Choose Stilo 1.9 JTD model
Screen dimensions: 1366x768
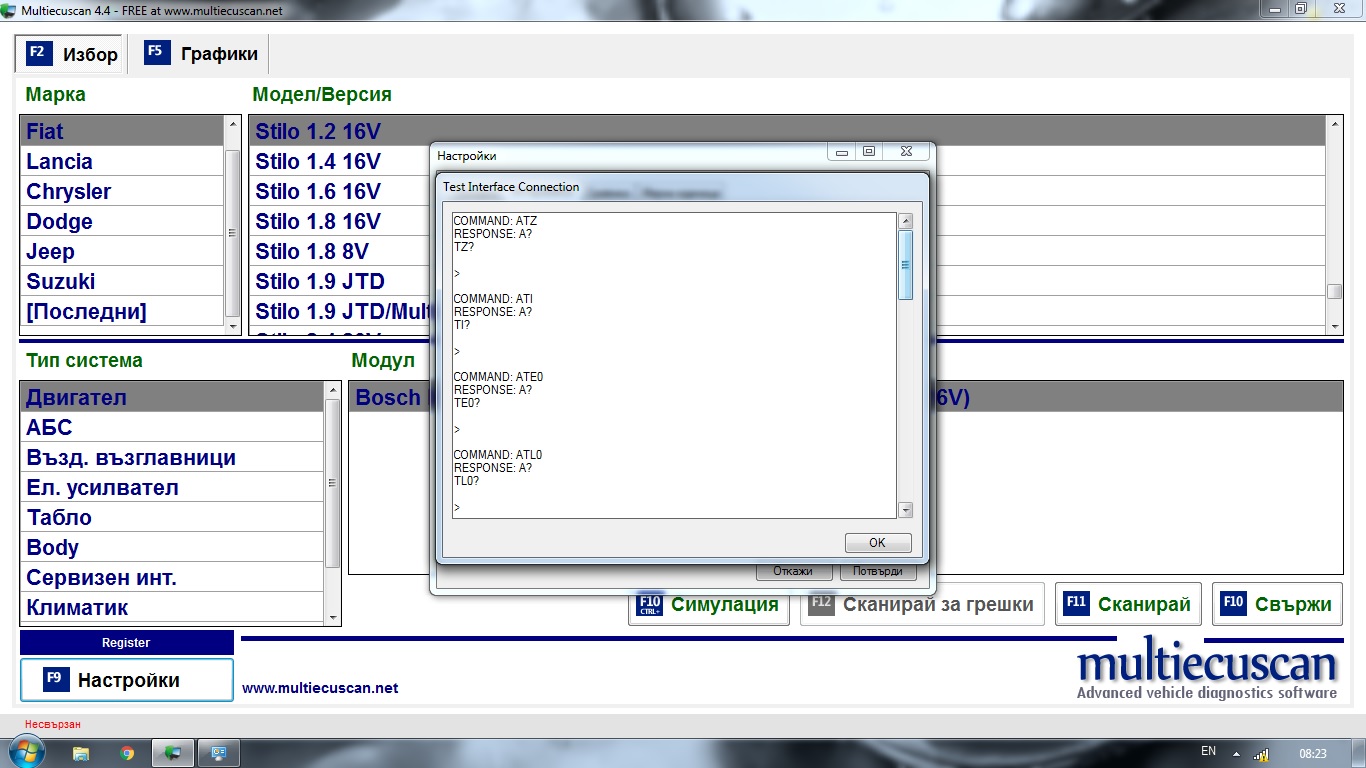320,282
